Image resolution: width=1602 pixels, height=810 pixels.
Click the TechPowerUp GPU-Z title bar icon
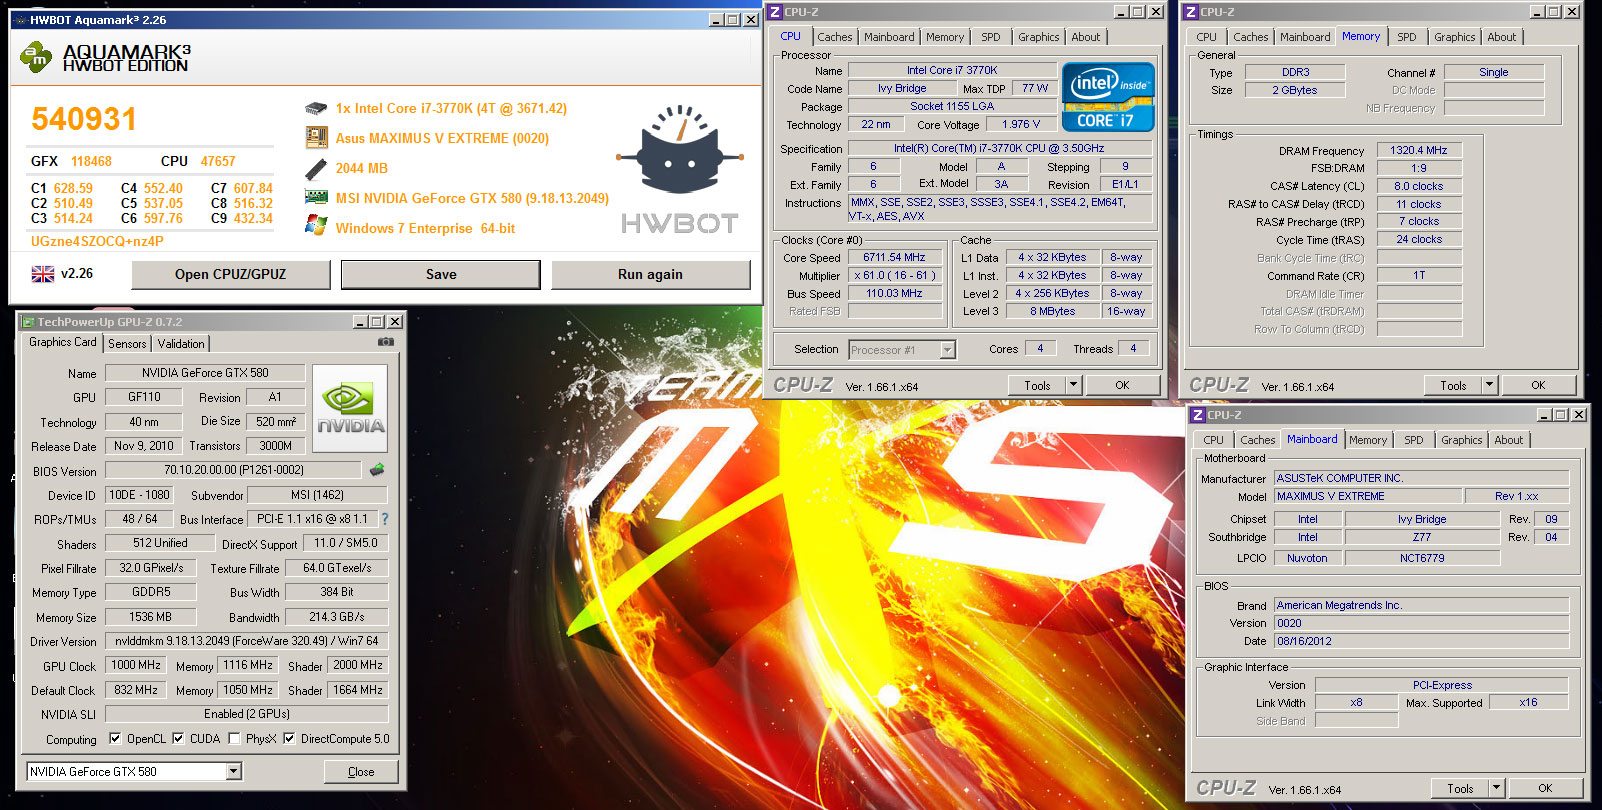28,322
